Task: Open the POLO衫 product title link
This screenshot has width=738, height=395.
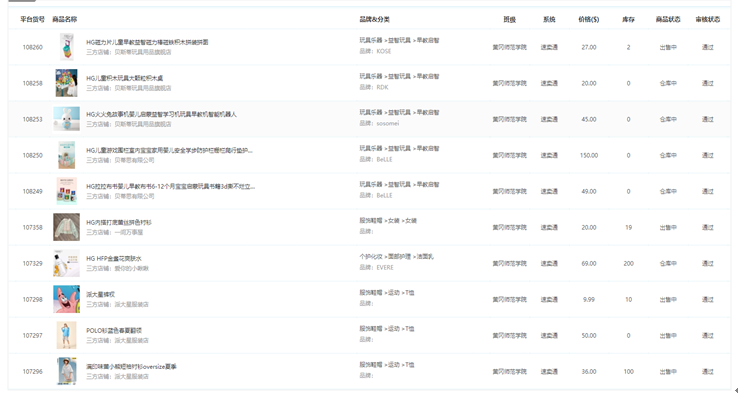Action: click(x=114, y=331)
